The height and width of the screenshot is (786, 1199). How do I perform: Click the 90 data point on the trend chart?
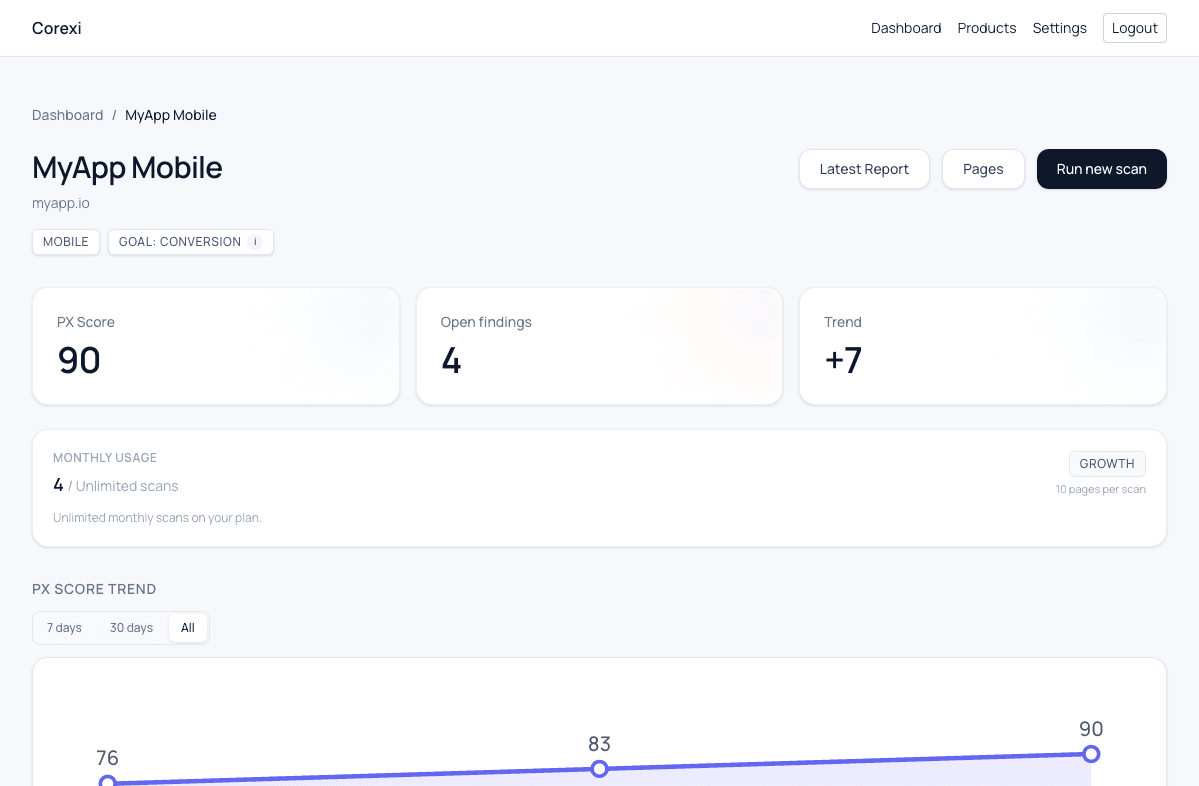click(x=1090, y=754)
